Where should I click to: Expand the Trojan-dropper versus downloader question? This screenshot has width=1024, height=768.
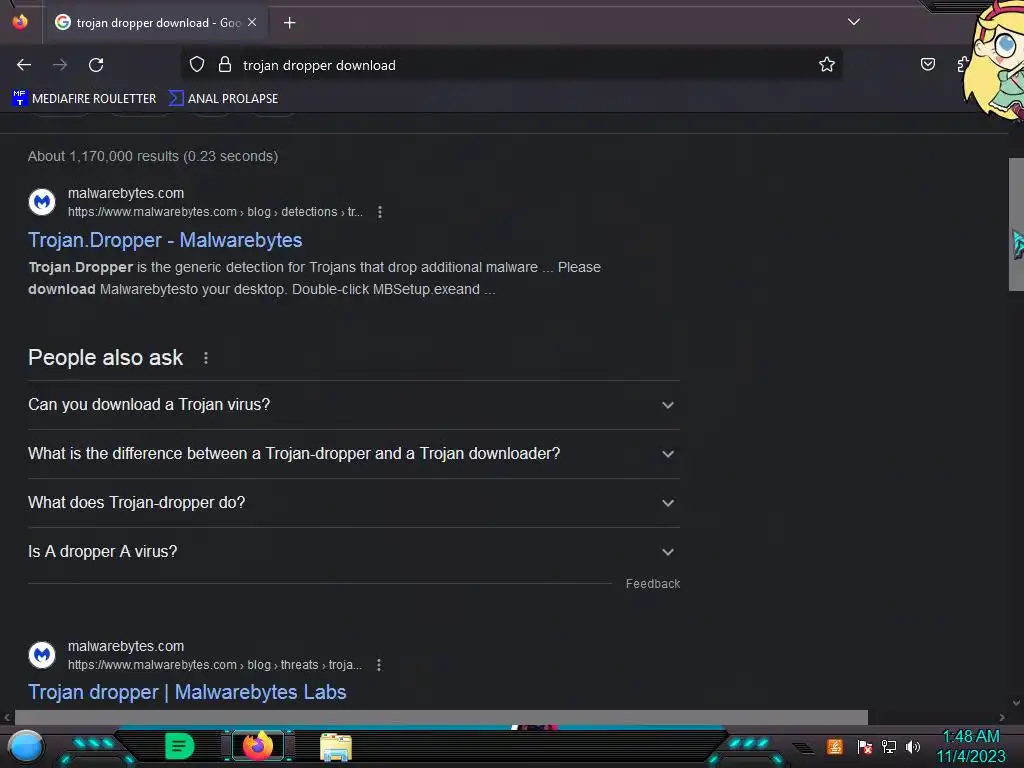tap(353, 454)
